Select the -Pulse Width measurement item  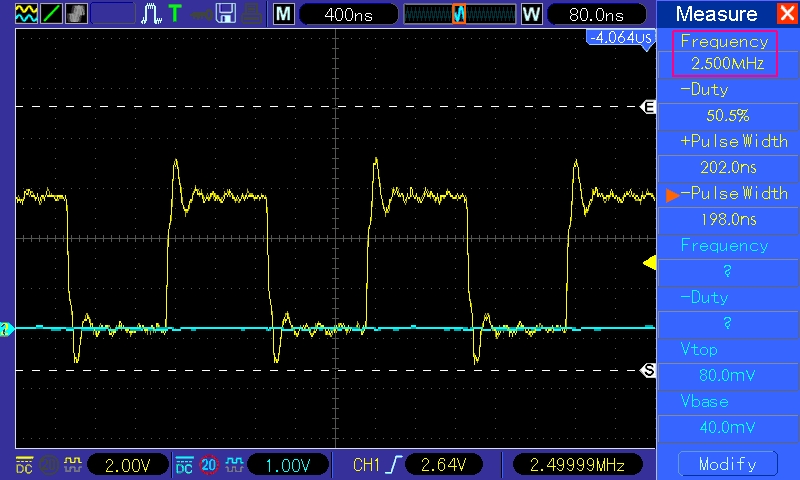pyautogui.click(x=734, y=193)
